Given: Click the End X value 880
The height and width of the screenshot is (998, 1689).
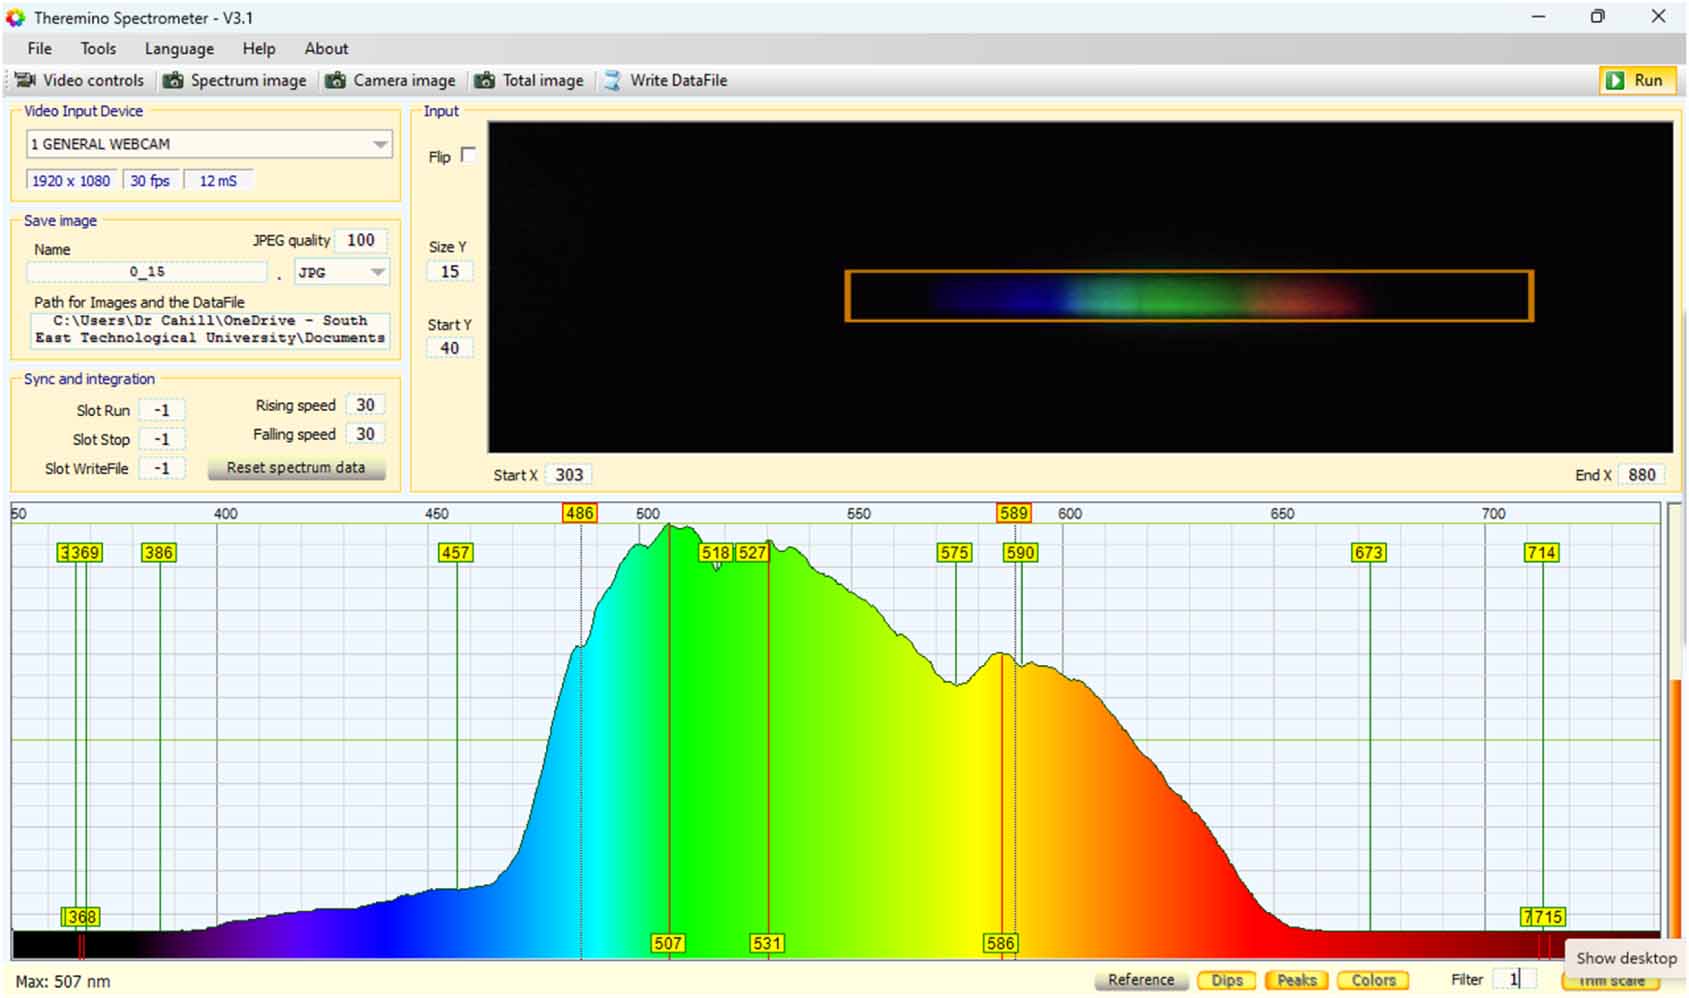Looking at the screenshot, I should click(x=1641, y=475).
